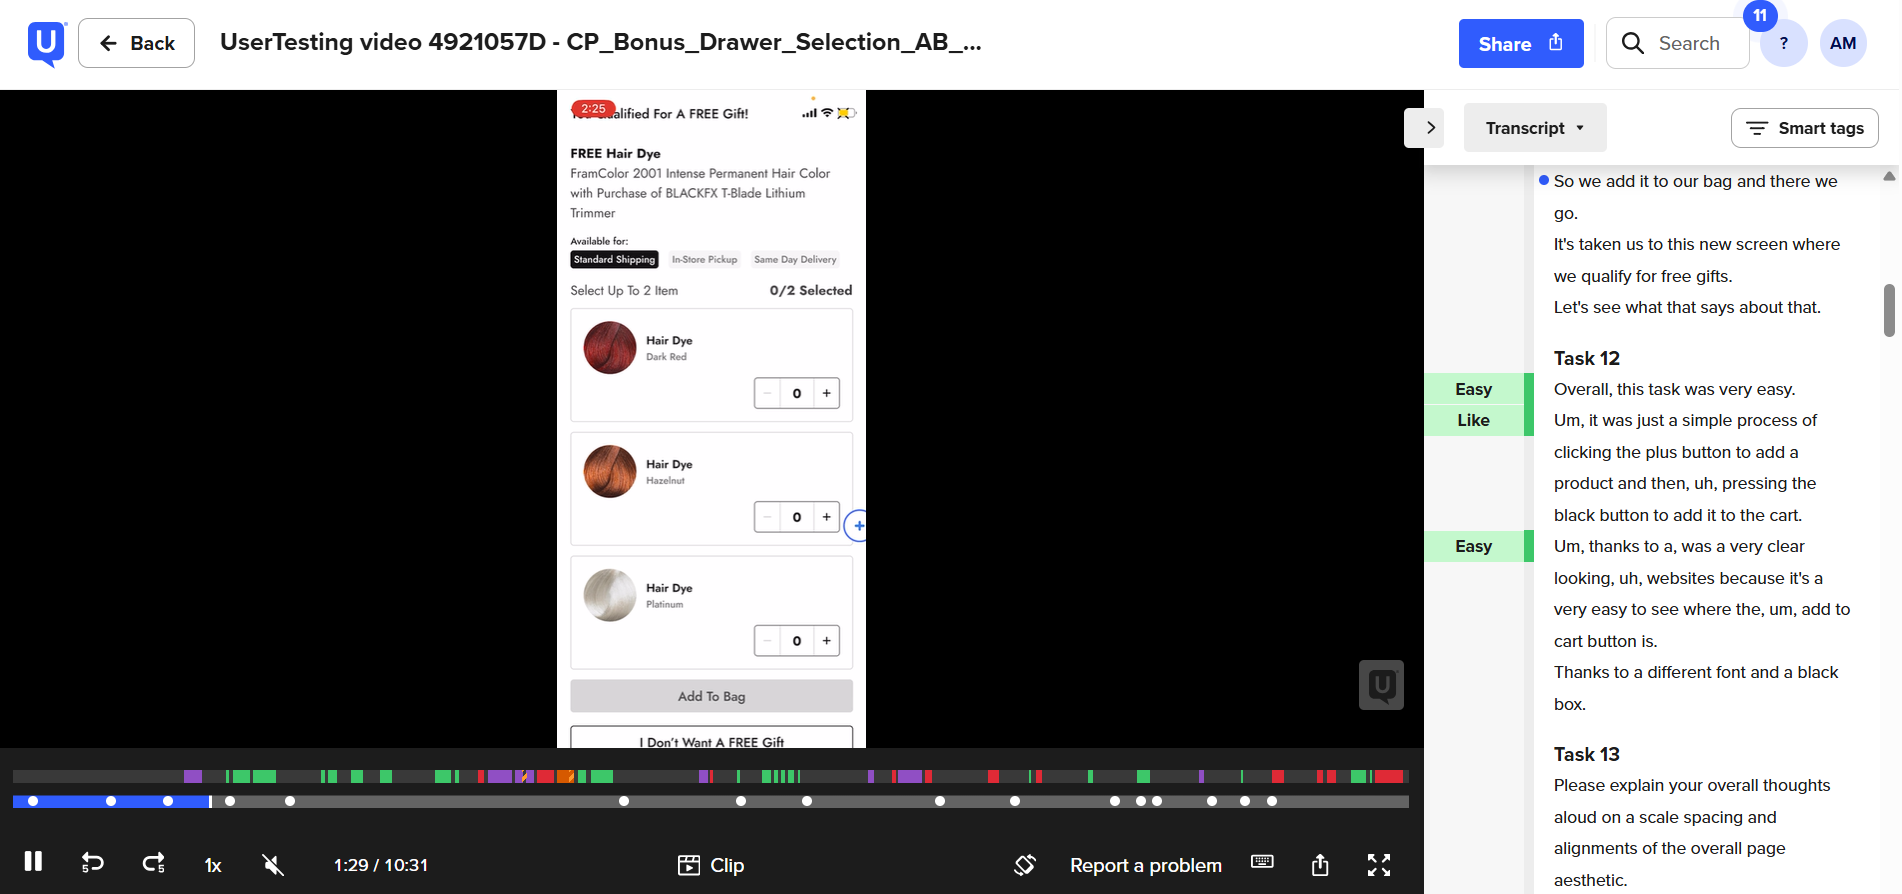Image resolution: width=1902 pixels, height=894 pixels.
Task: Share the video via Share button
Action: (1520, 43)
